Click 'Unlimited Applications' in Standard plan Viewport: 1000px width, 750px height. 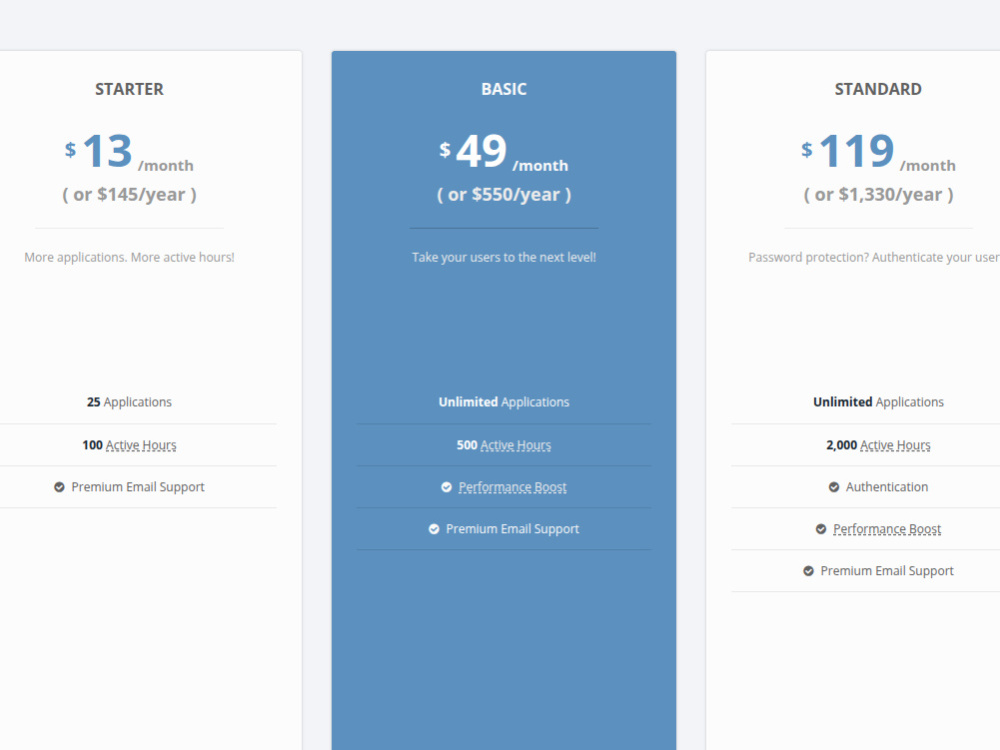878,402
